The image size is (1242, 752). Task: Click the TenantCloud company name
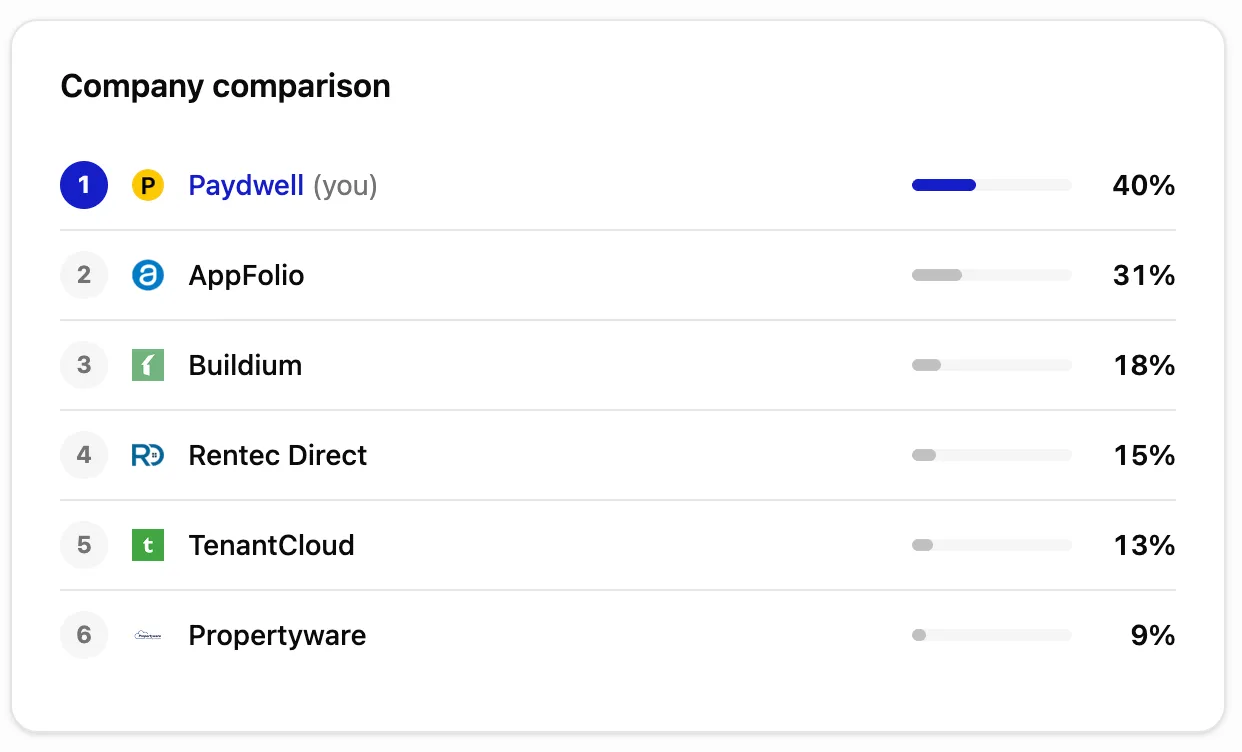[271, 545]
